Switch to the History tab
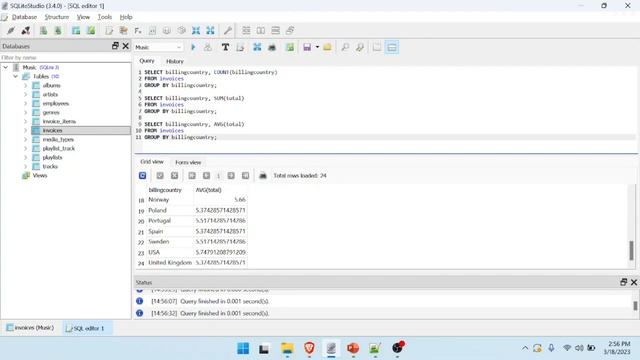640x360 pixels. pos(175,61)
